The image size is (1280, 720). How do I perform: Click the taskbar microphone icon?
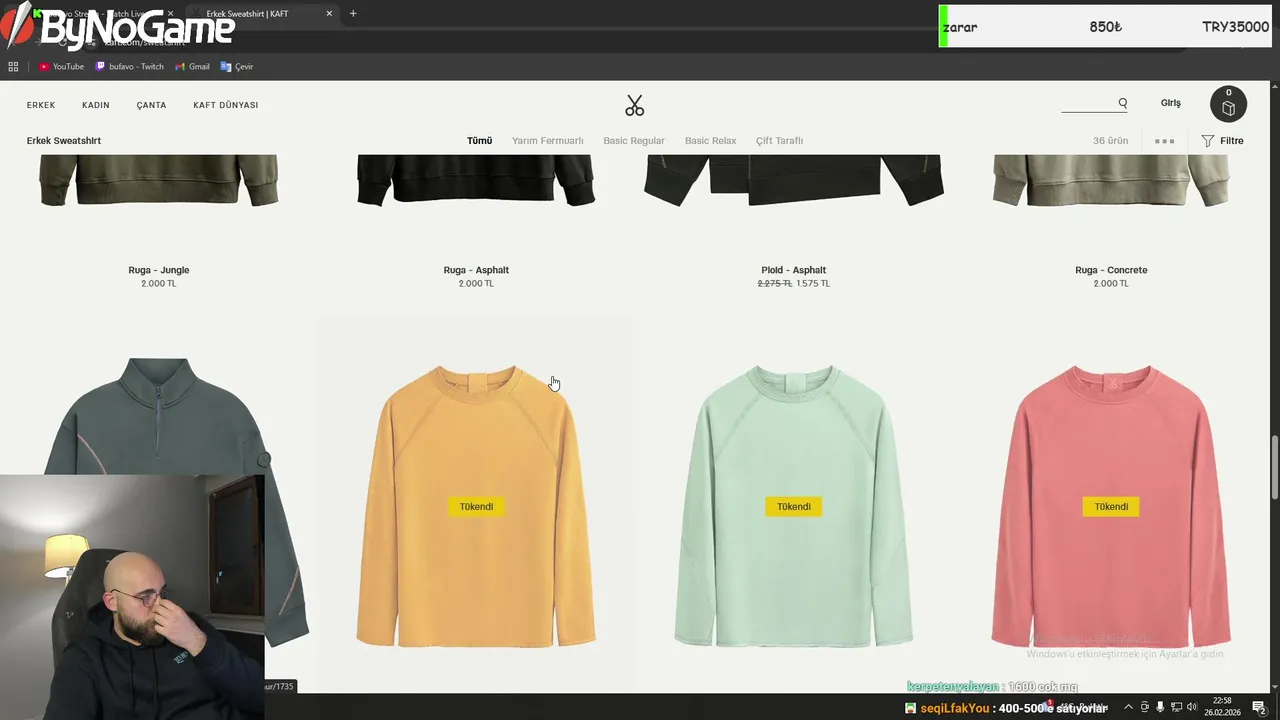pos(1160,707)
